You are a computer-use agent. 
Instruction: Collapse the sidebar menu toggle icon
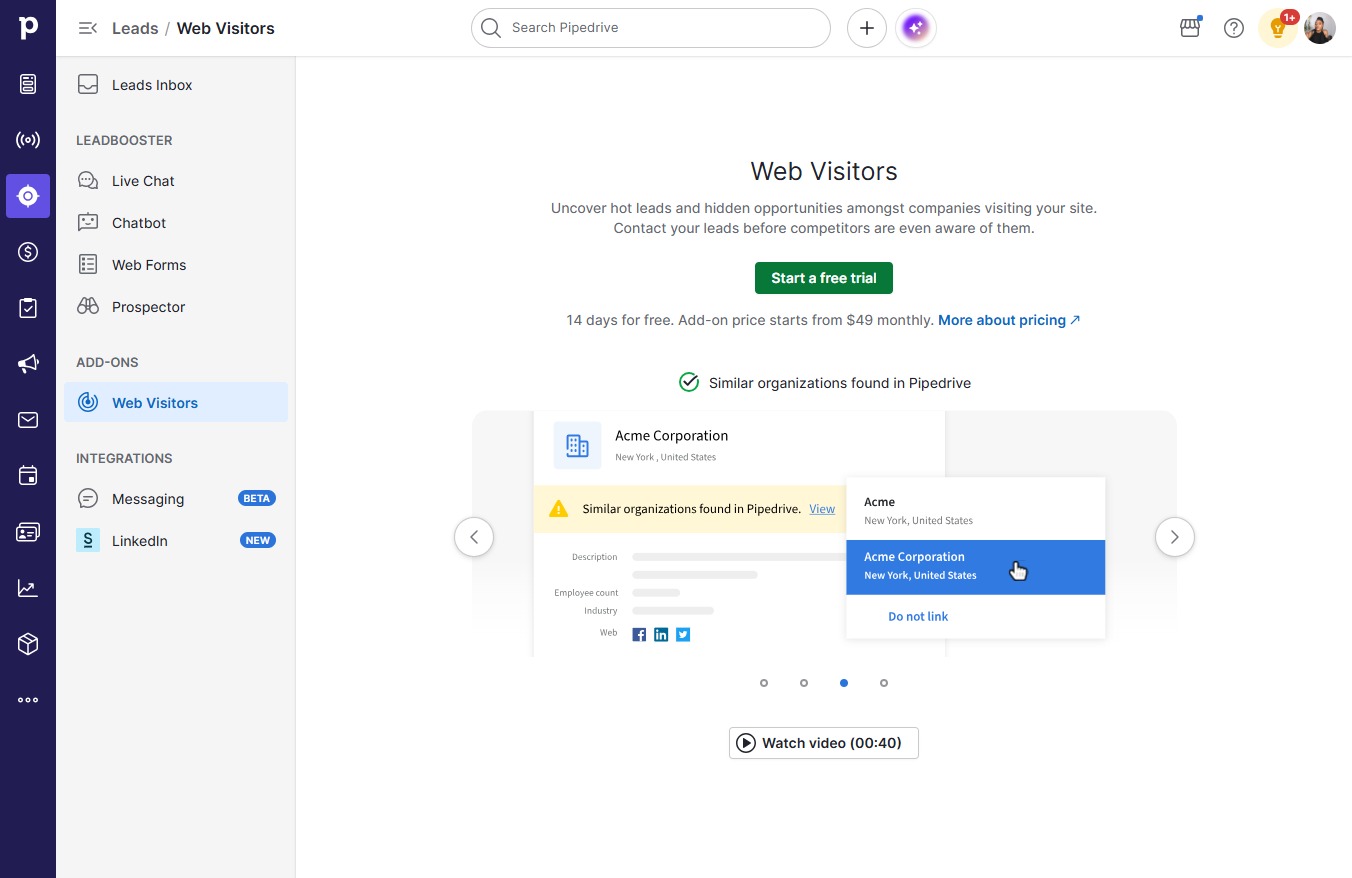point(88,28)
